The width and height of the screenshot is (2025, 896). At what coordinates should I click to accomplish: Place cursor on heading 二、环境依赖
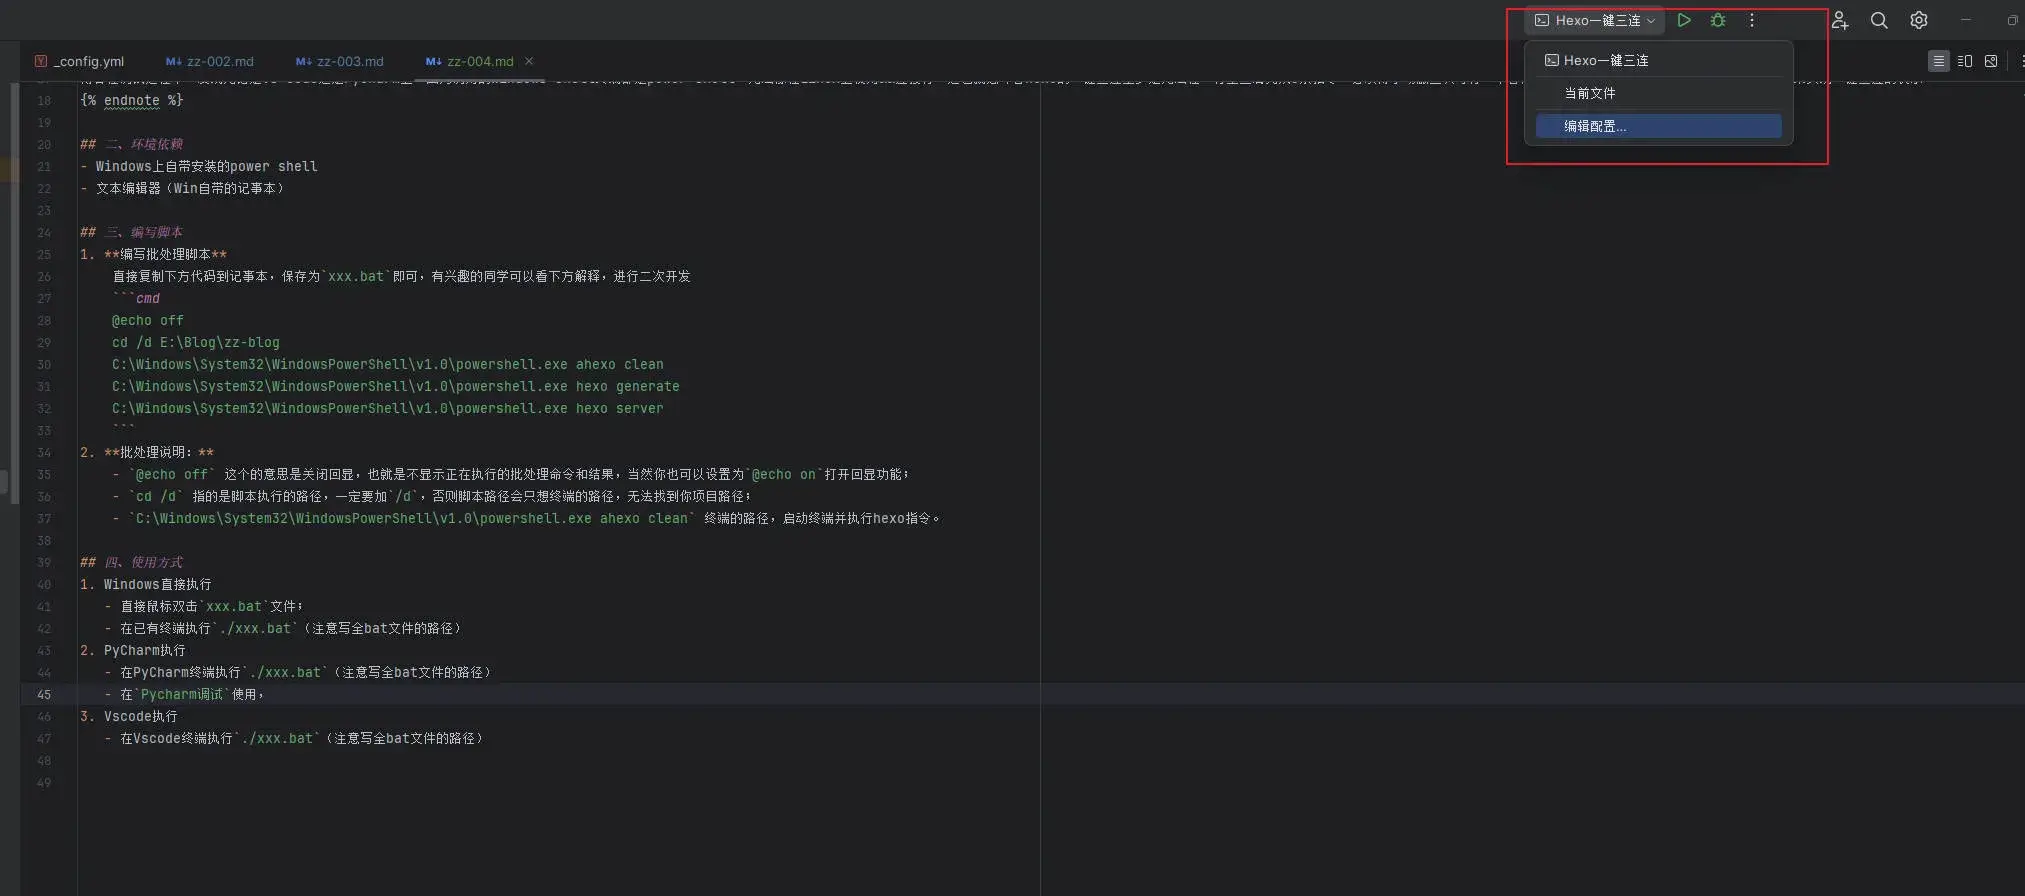pyautogui.click(x=132, y=144)
